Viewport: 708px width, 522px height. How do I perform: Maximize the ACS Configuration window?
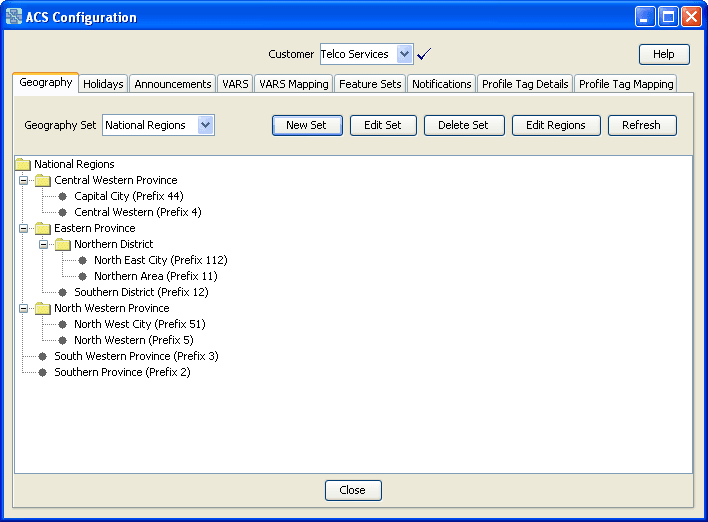click(668, 17)
